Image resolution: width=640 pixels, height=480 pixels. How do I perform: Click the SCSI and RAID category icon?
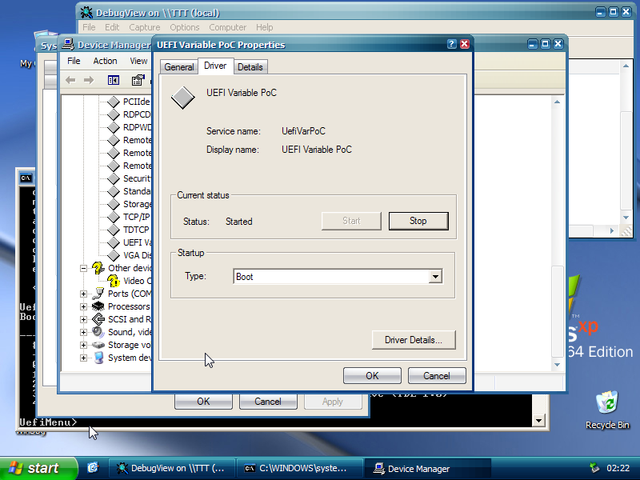point(98,319)
